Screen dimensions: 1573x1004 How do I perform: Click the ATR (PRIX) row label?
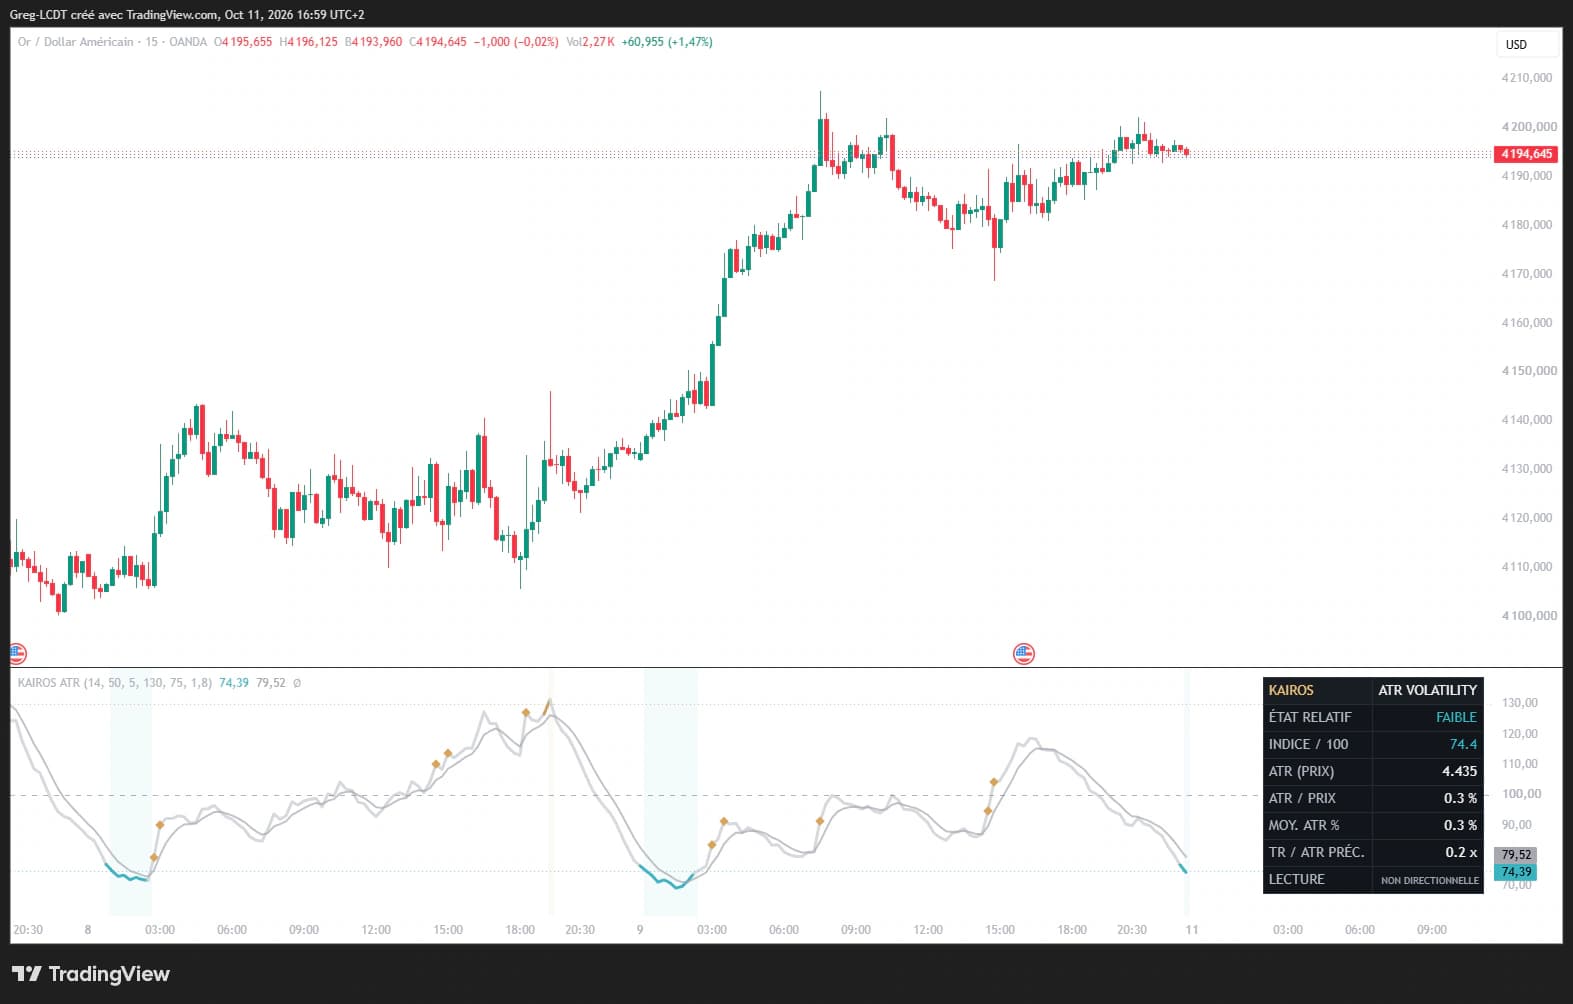[1301, 771]
